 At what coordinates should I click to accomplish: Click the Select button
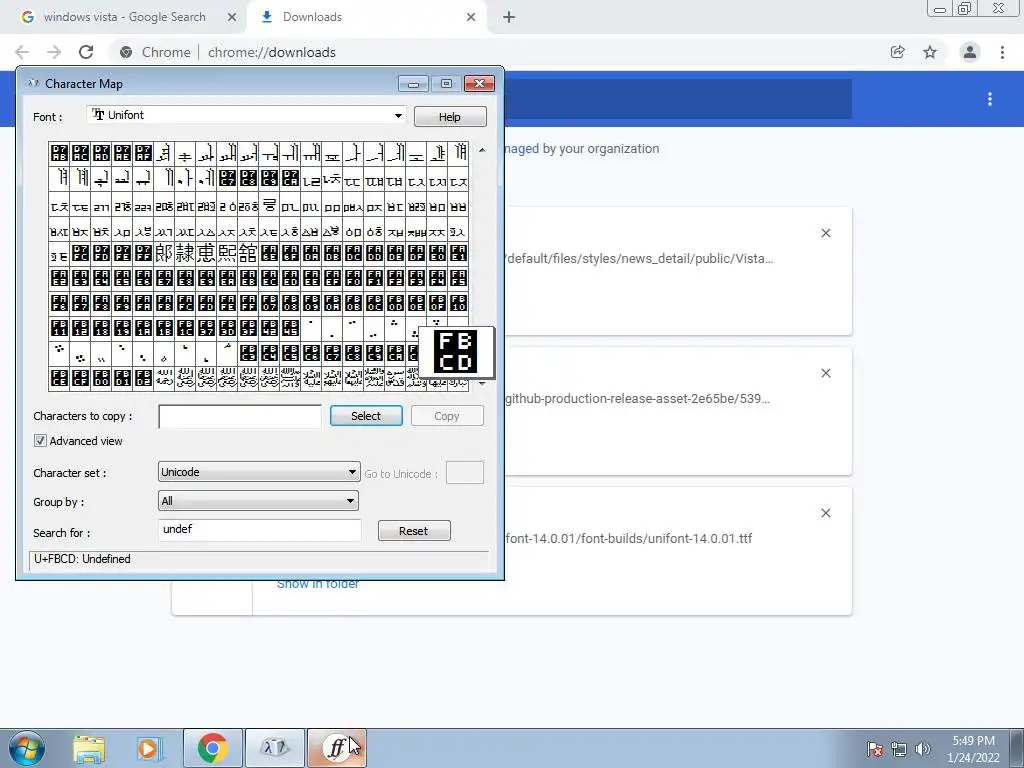366,416
